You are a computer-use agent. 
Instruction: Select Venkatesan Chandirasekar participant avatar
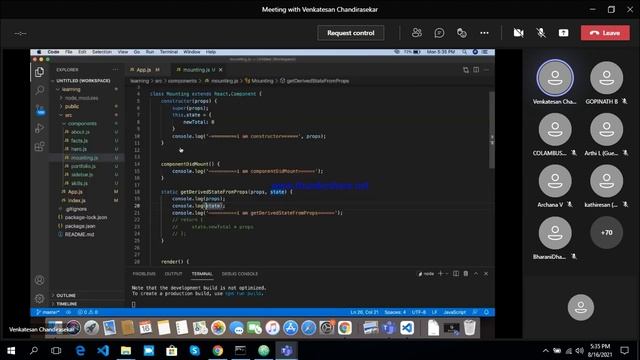click(555, 78)
